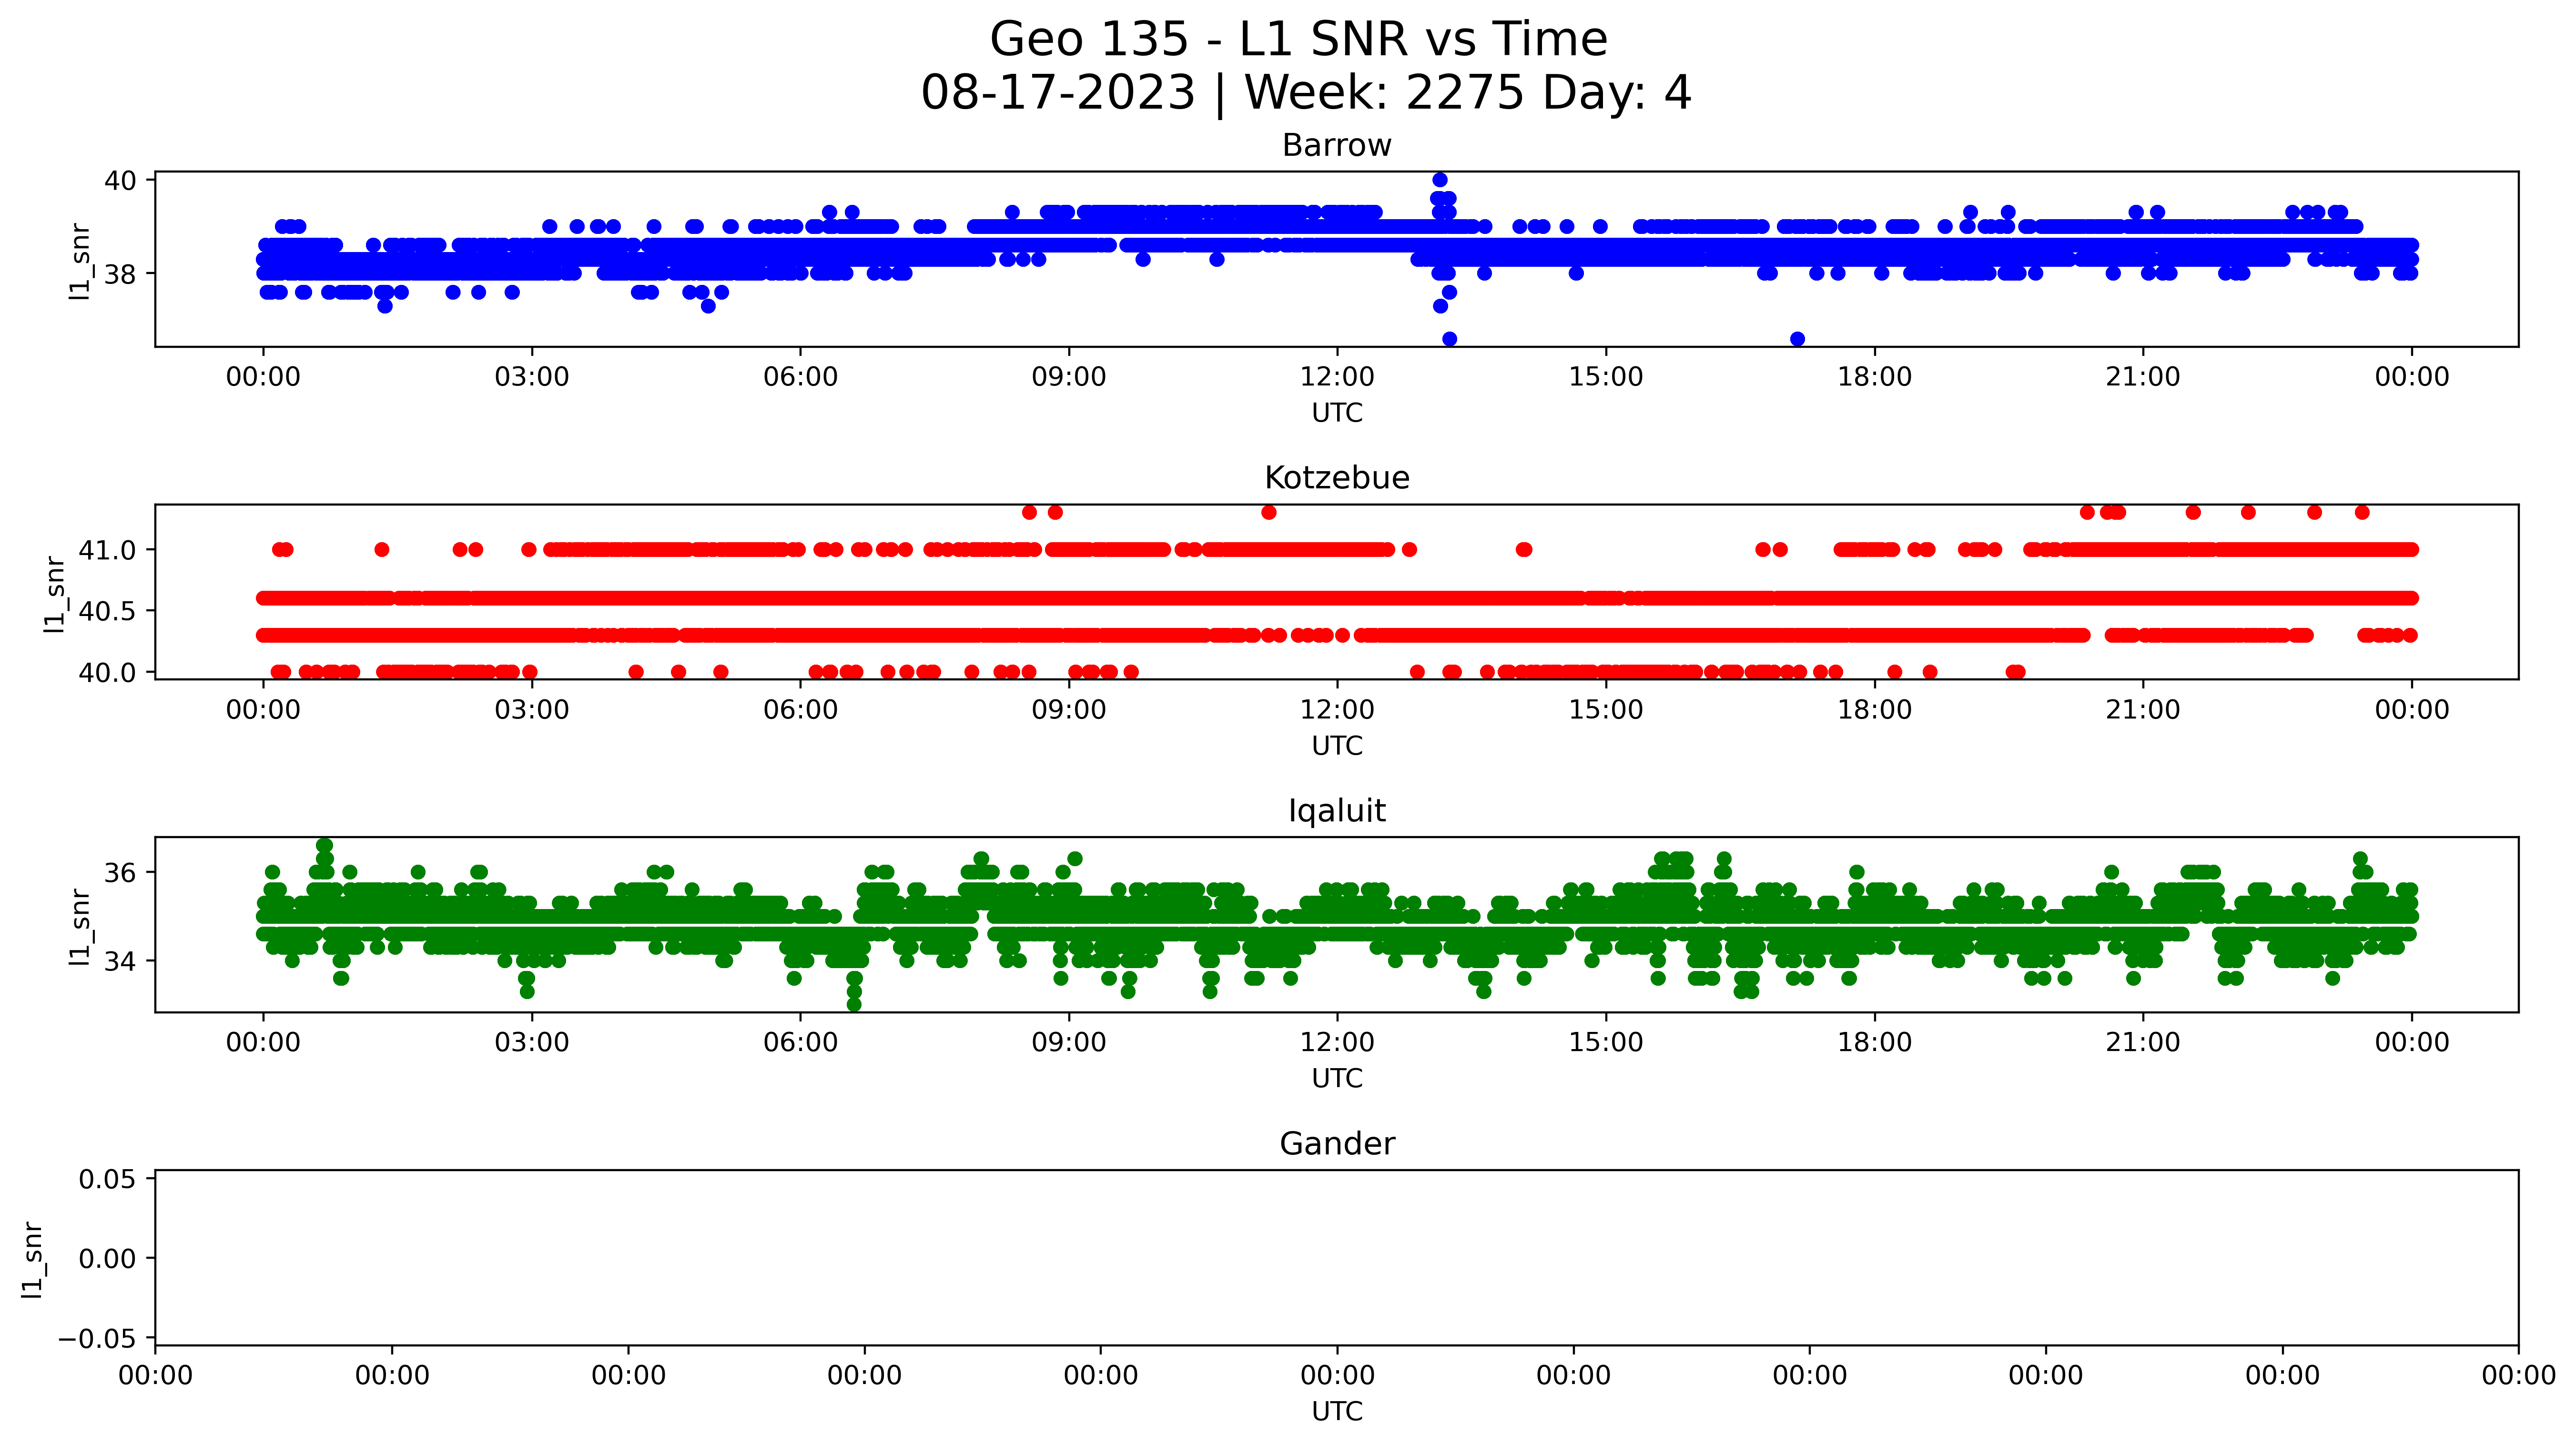The image size is (2576, 1445).
Task: Click the 'l1_snr' y-axis label of the Barrow plot
Action: click(80, 261)
